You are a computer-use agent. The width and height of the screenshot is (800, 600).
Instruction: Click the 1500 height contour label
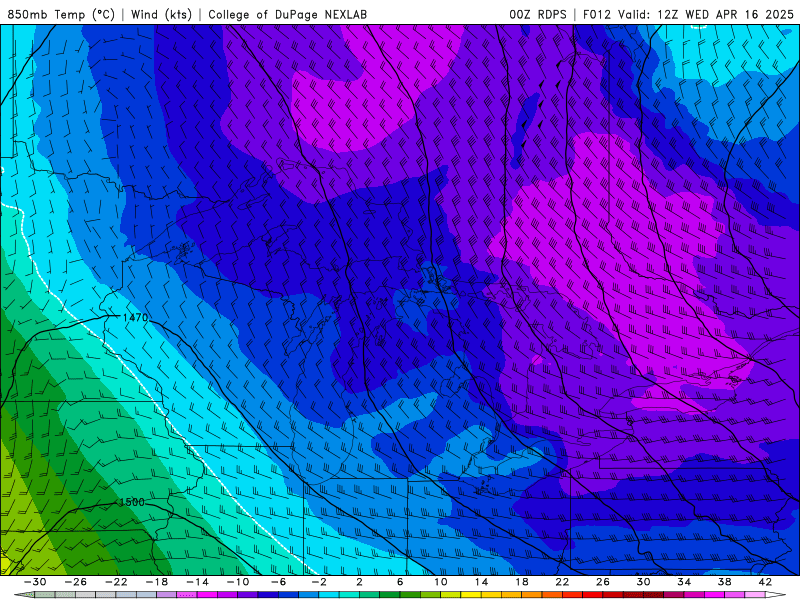pos(132,502)
